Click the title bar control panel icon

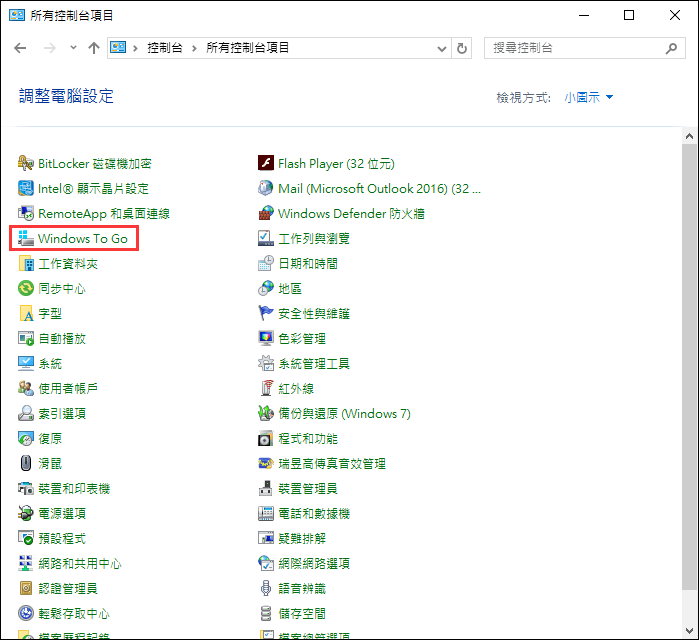point(17,15)
